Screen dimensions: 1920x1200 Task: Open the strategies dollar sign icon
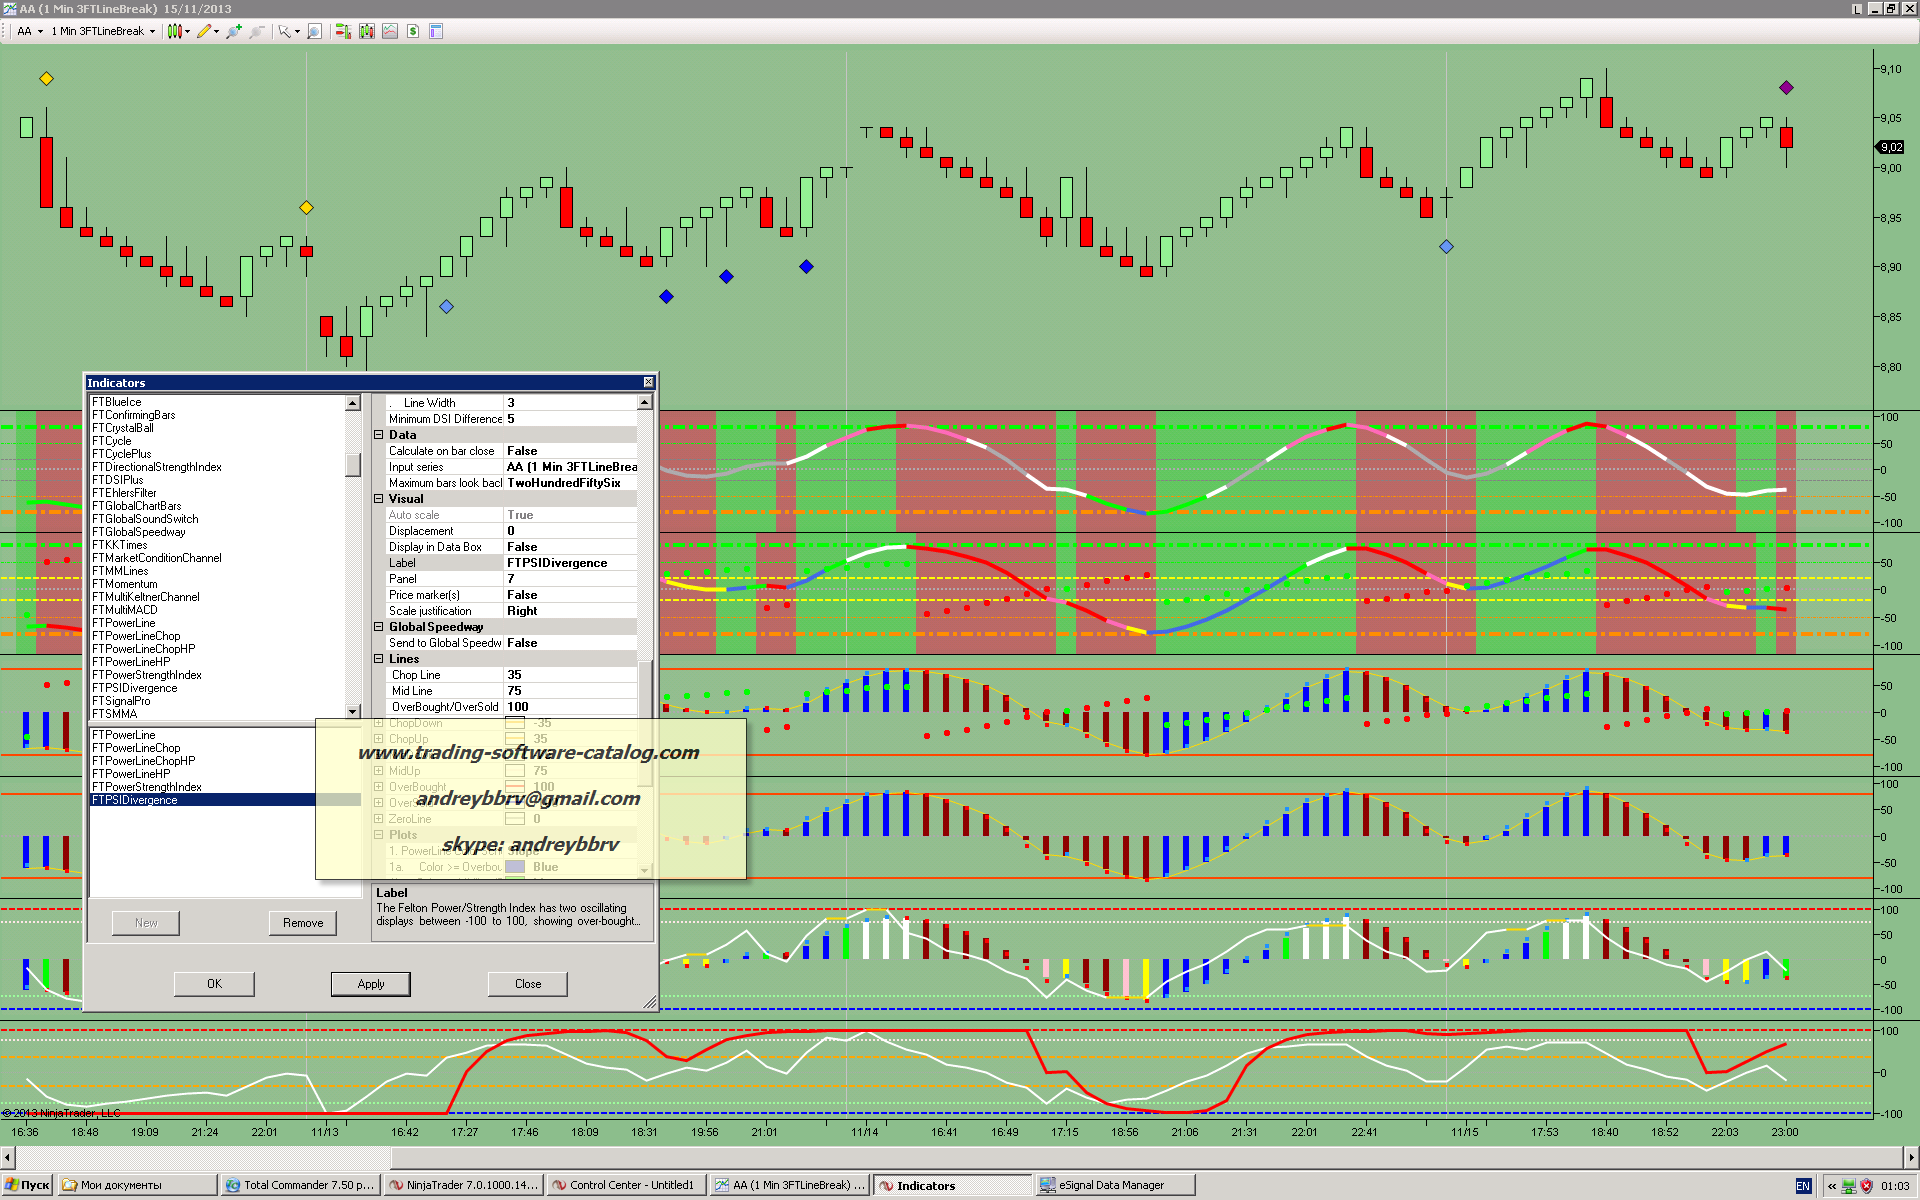(x=412, y=31)
